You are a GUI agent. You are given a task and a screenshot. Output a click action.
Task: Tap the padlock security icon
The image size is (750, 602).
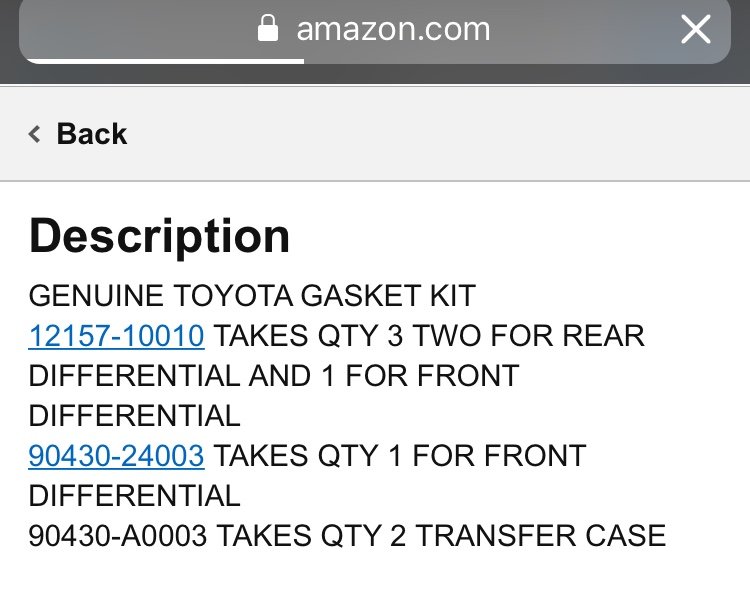268,28
